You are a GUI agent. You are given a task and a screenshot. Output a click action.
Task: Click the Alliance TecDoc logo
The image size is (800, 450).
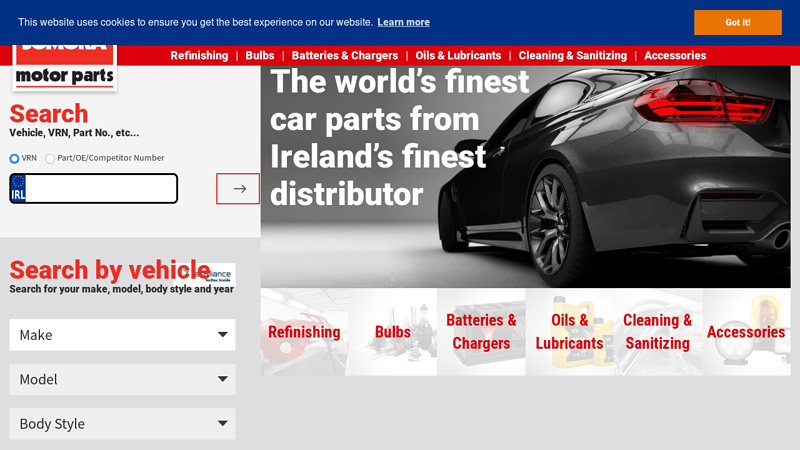(204, 274)
